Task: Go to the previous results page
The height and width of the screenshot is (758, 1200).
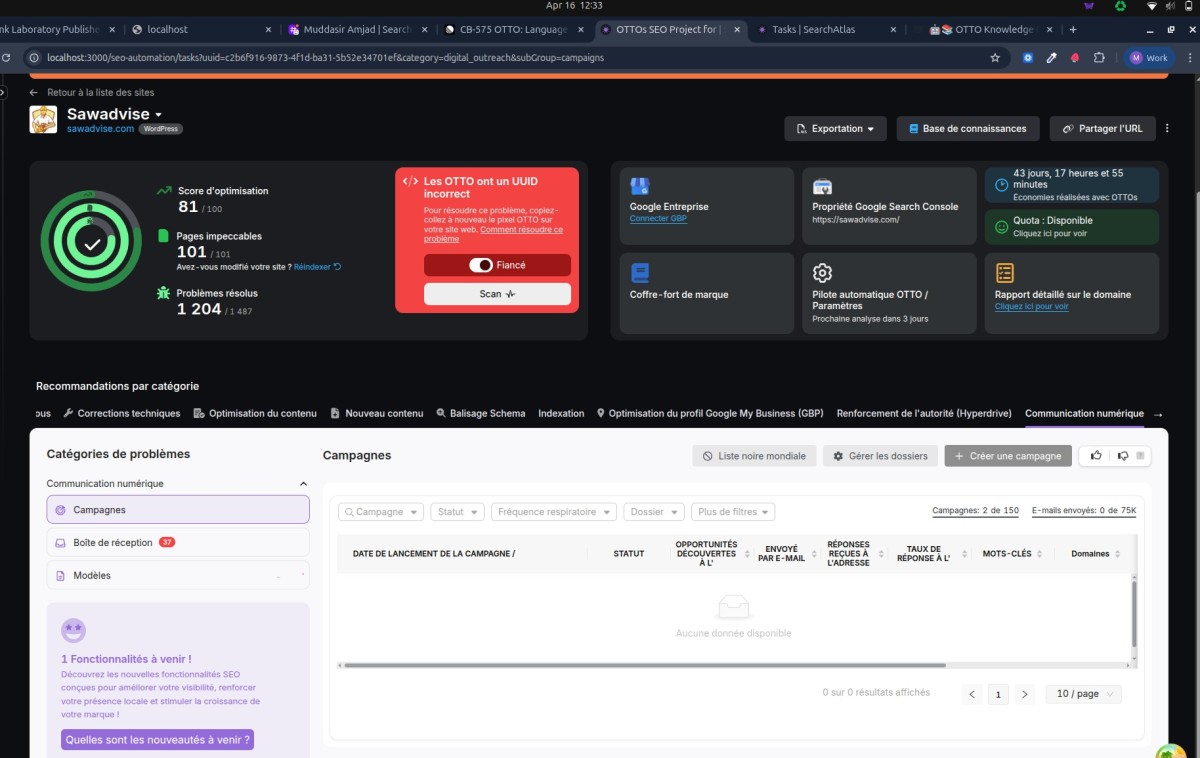Action: click(972, 694)
